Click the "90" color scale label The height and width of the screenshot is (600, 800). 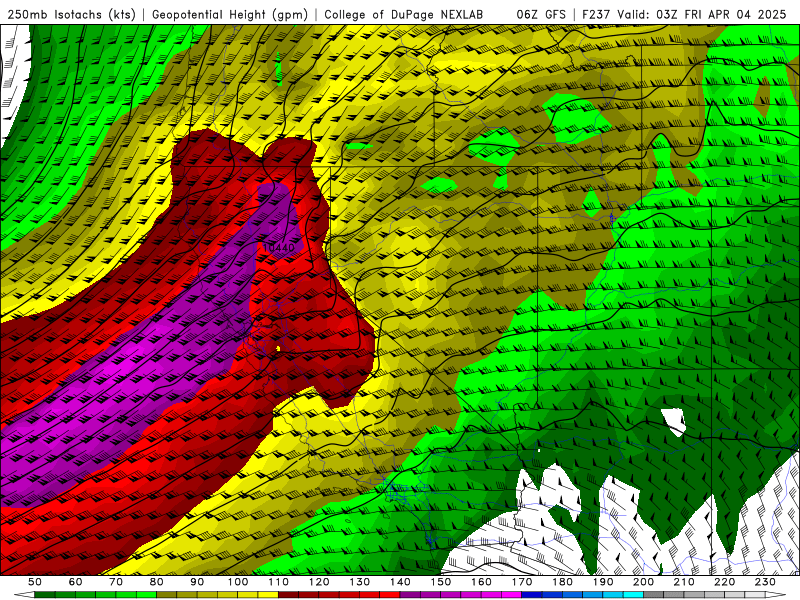coord(197,582)
